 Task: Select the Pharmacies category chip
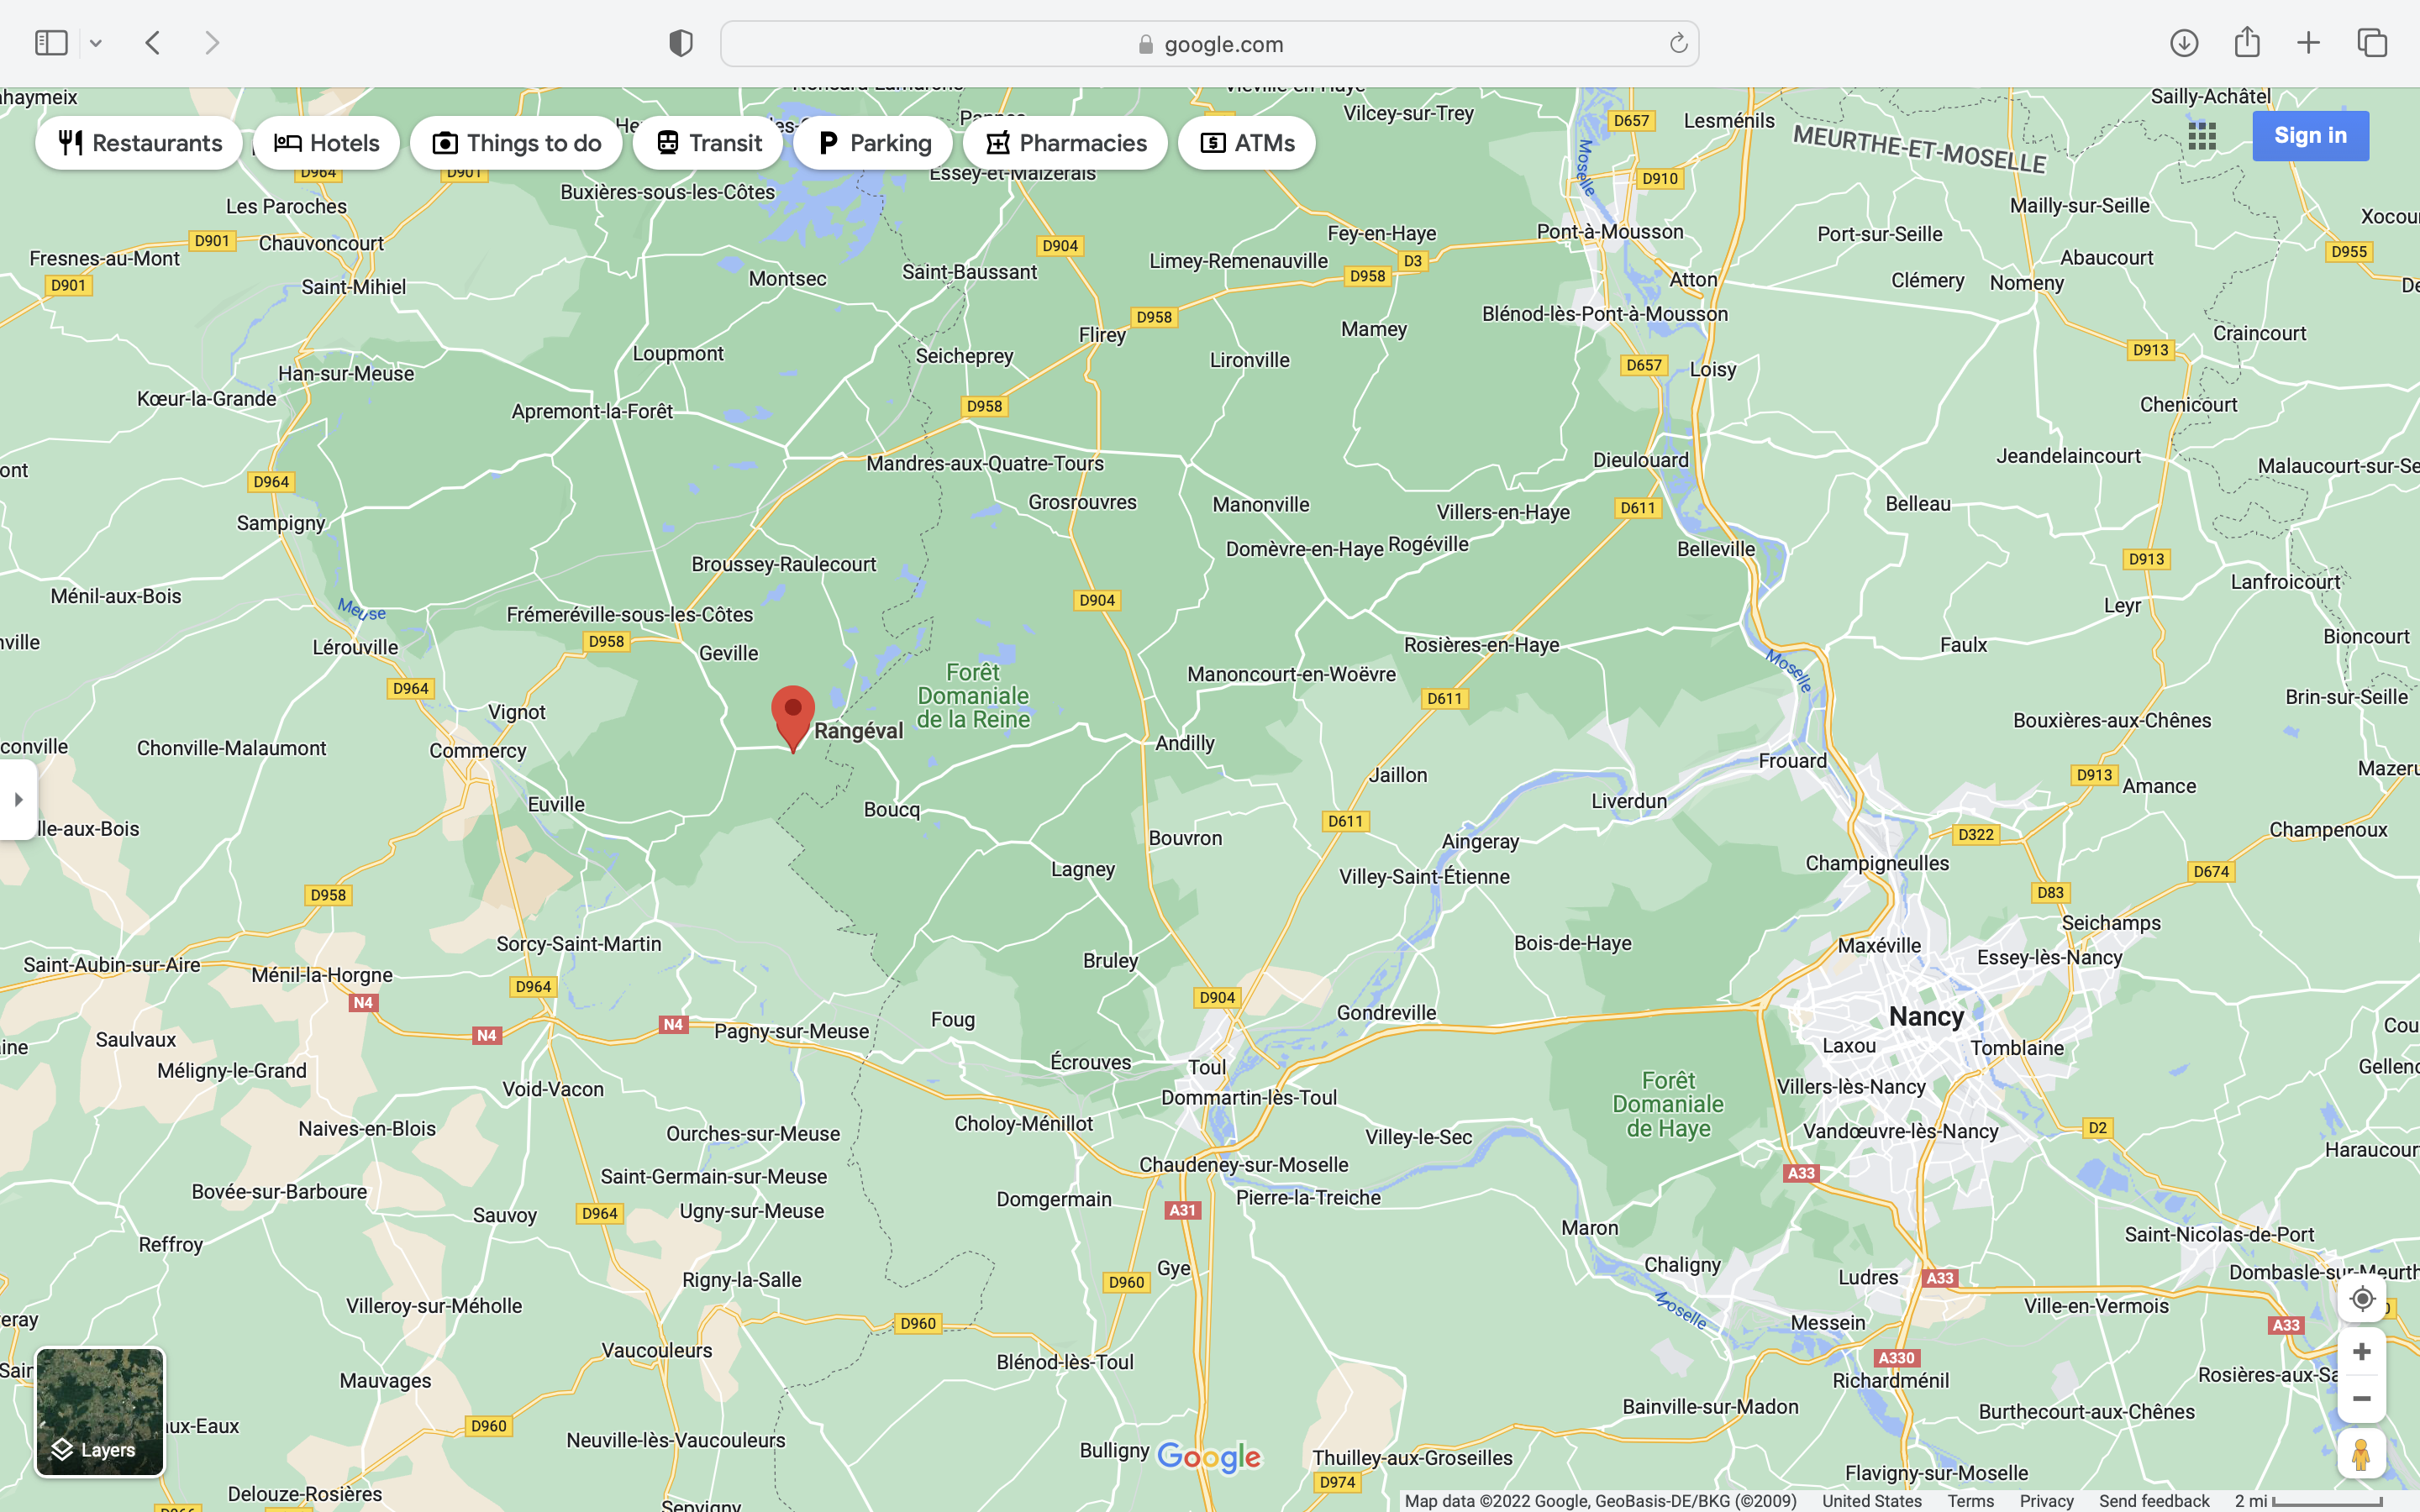[1065, 143]
